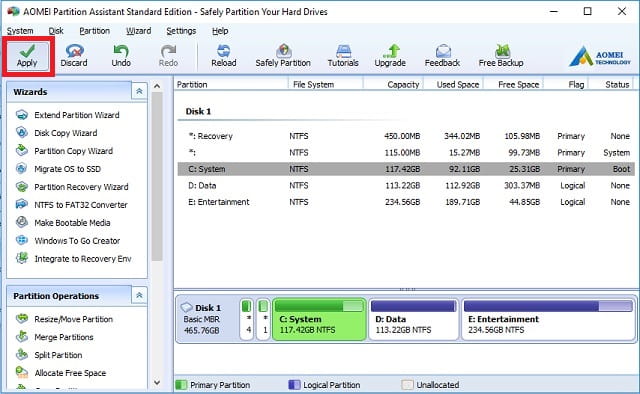This screenshot has width=640, height=394.
Task: Click the Disk 1 heading in the list
Action: (x=198, y=111)
